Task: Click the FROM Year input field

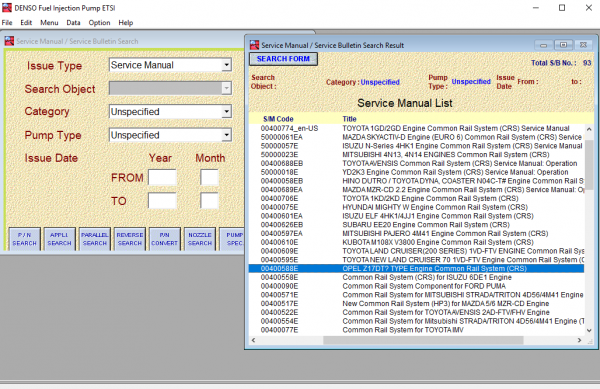Action: [x=162, y=177]
